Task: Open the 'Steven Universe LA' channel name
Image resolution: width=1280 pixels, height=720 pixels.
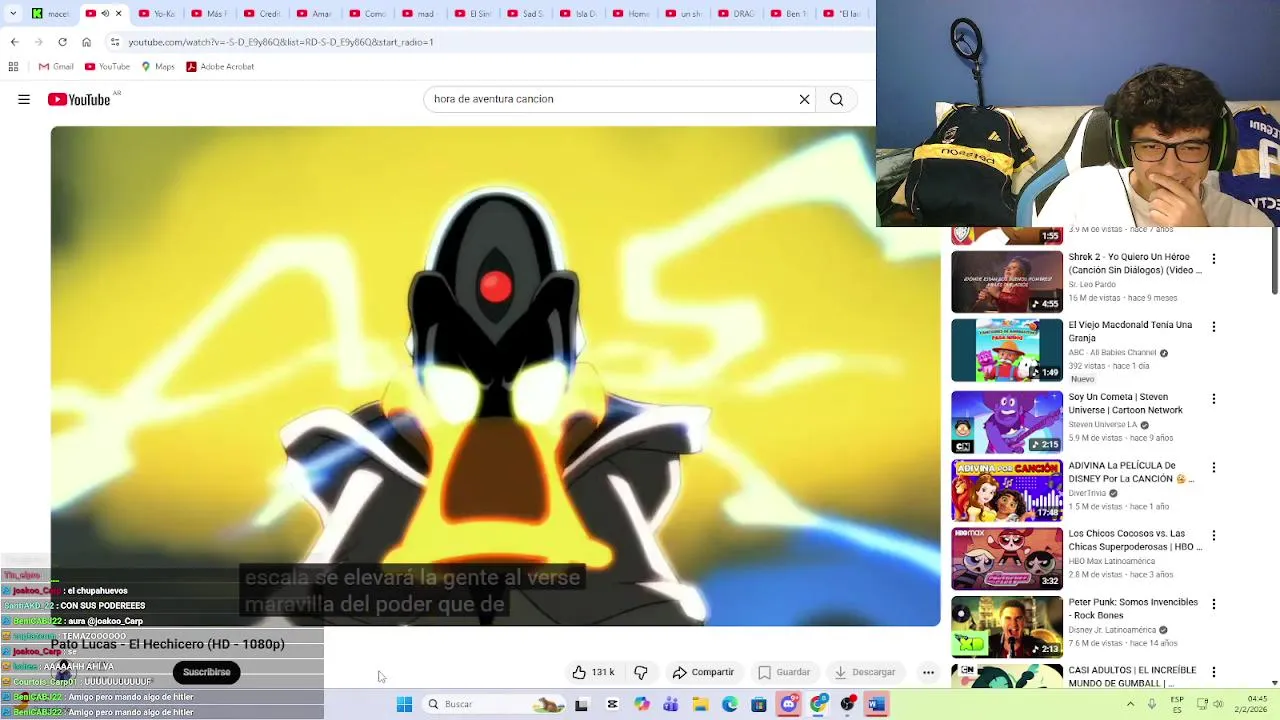Action: 1103,425
